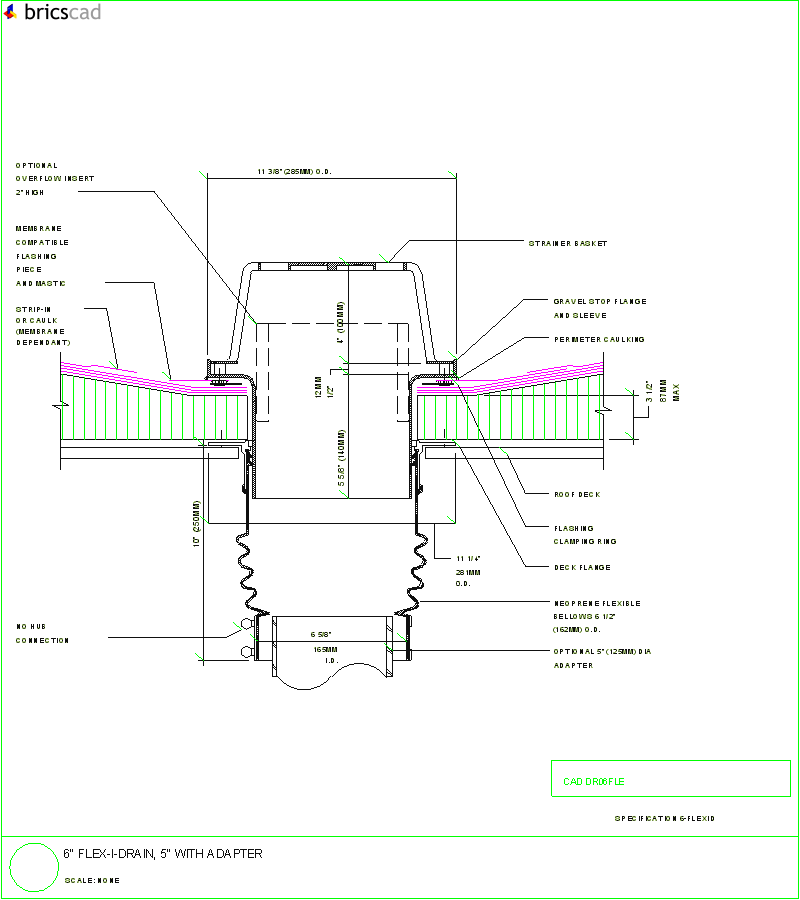This screenshot has height=900, width=800.
Task: Click the '10" (250MM)' vertical dimension
Action: 196,523
